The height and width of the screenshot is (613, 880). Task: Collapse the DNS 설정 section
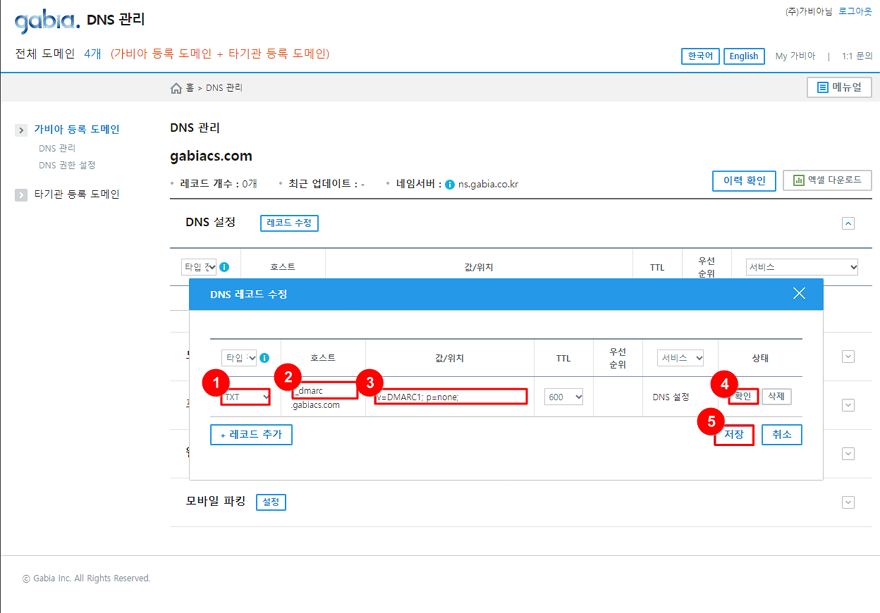pyautogui.click(x=848, y=223)
